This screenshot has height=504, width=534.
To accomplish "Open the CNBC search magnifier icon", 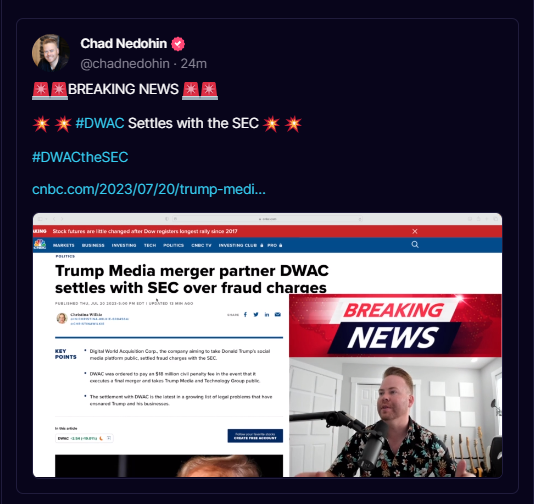I will 415,245.
